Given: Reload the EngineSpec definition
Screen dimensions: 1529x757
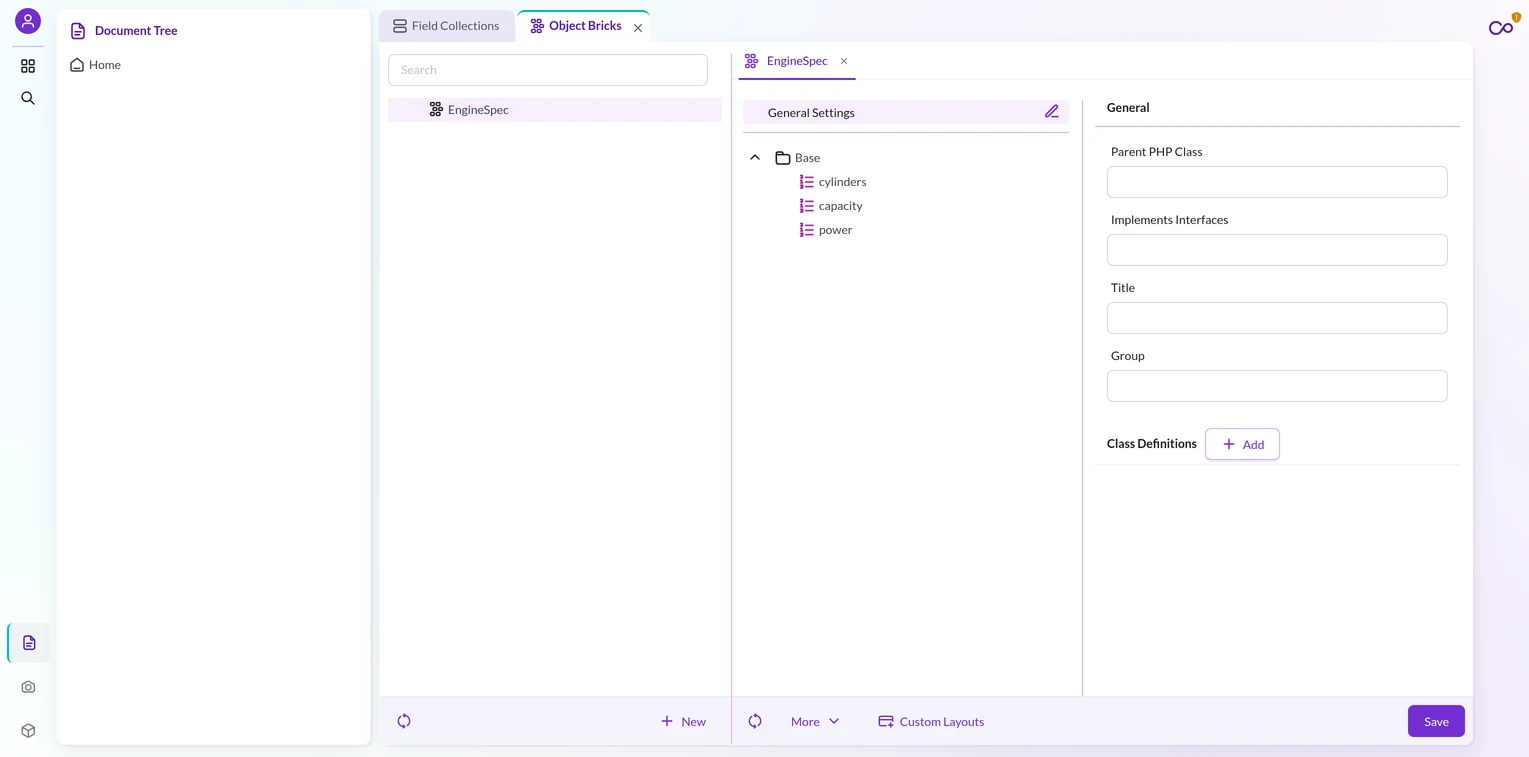Looking at the screenshot, I should coord(755,721).
